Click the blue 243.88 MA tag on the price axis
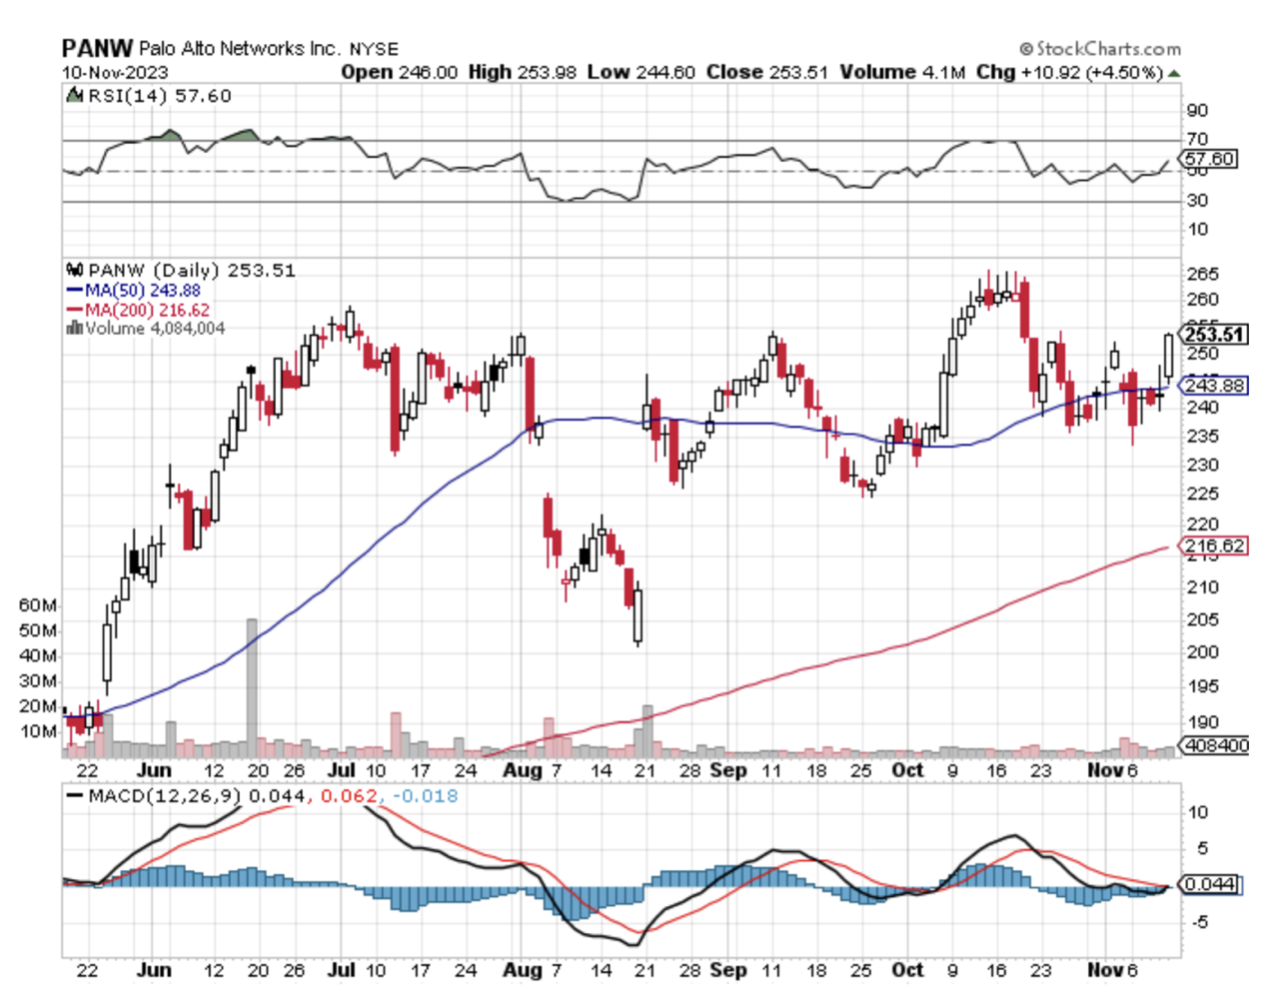1270x1008 pixels. tap(1214, 385)
